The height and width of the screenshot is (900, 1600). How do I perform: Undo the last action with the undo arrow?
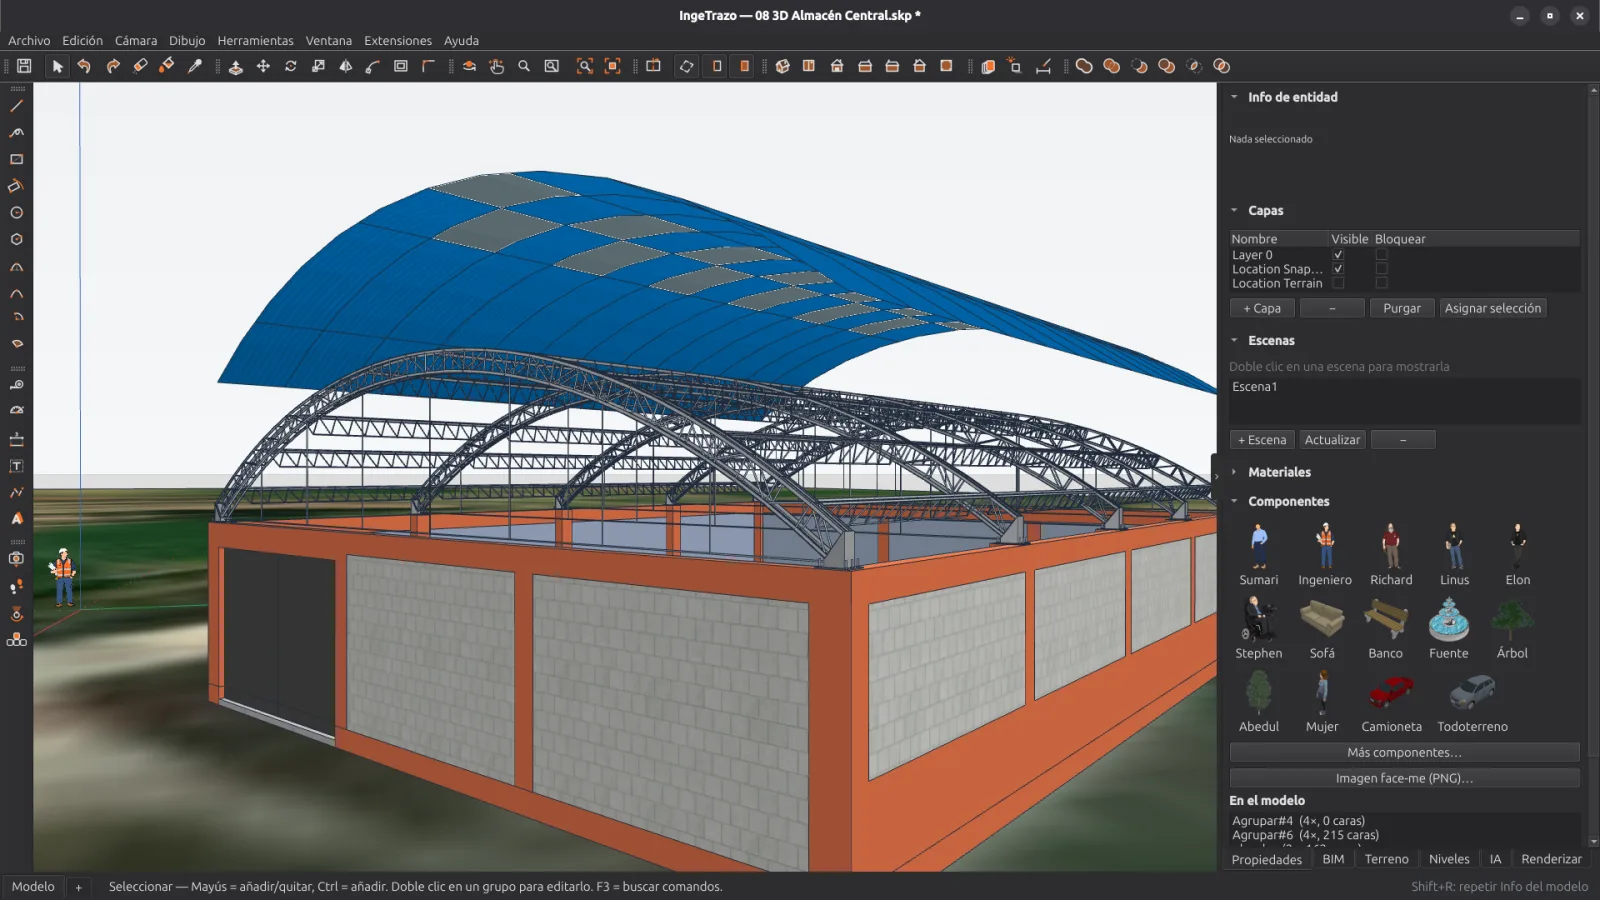coord(84,66)
